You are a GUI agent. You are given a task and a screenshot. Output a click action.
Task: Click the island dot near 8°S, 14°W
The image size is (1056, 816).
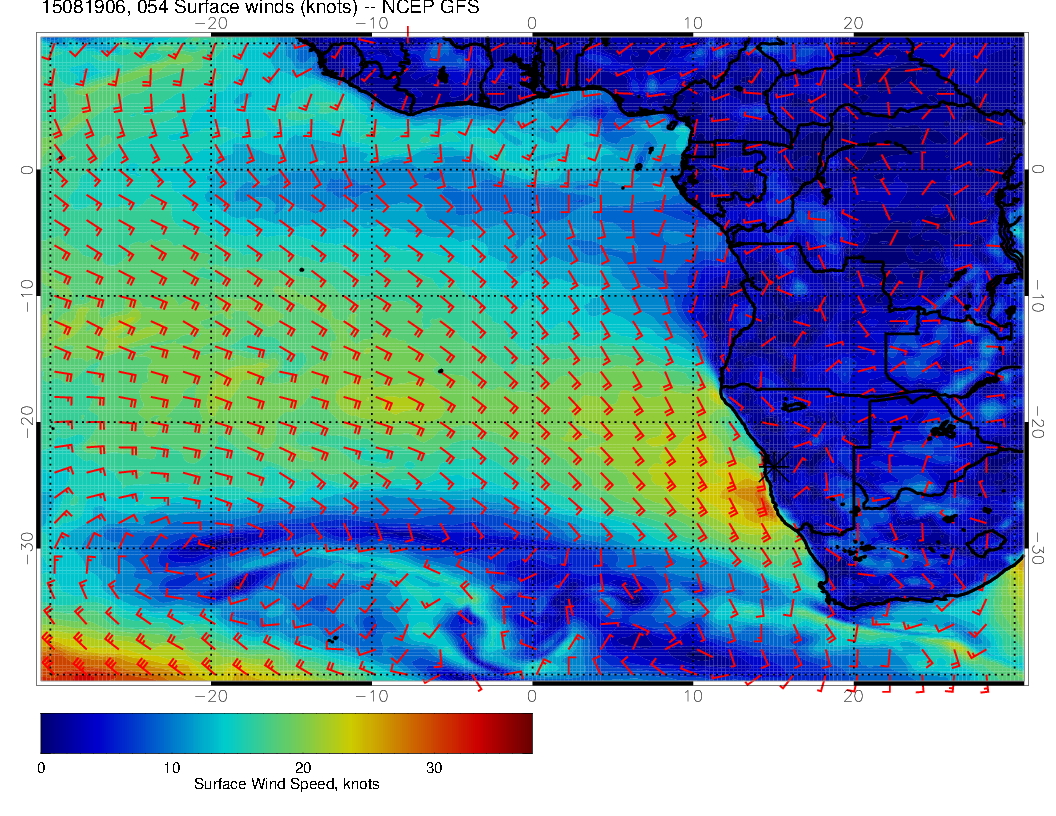coord(301,270)
